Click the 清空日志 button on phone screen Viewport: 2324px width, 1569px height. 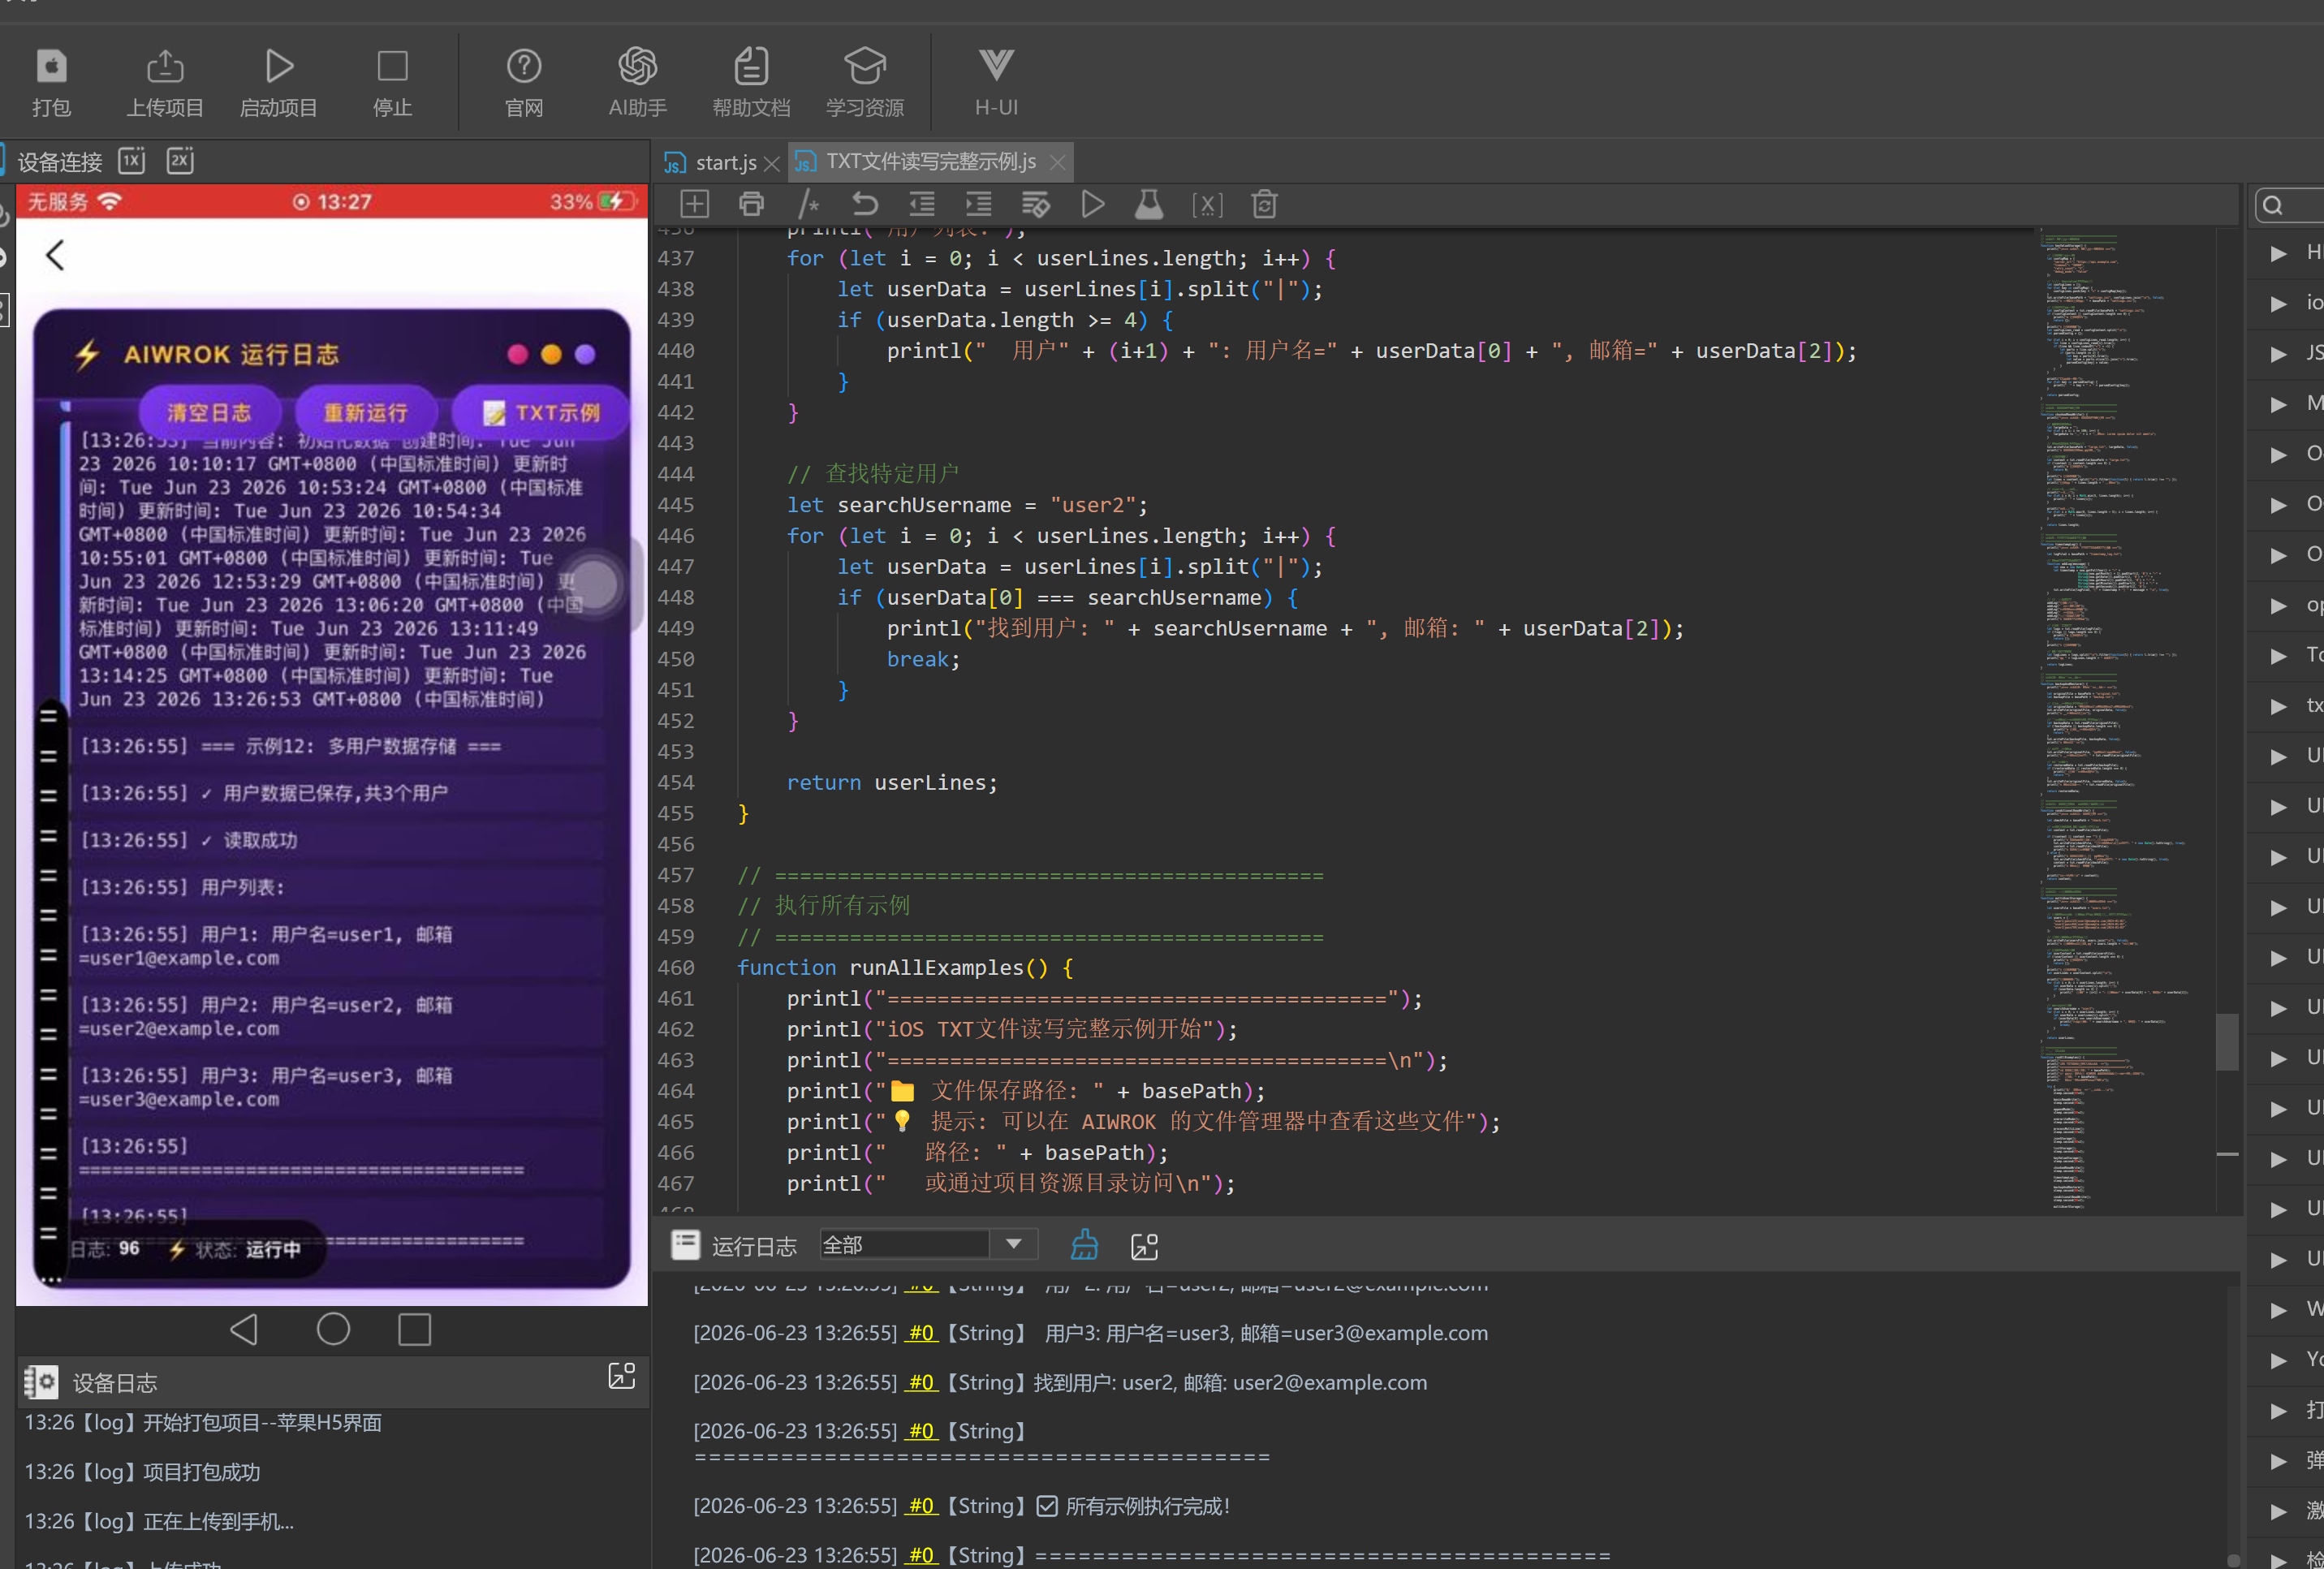(x=209, y=412)
